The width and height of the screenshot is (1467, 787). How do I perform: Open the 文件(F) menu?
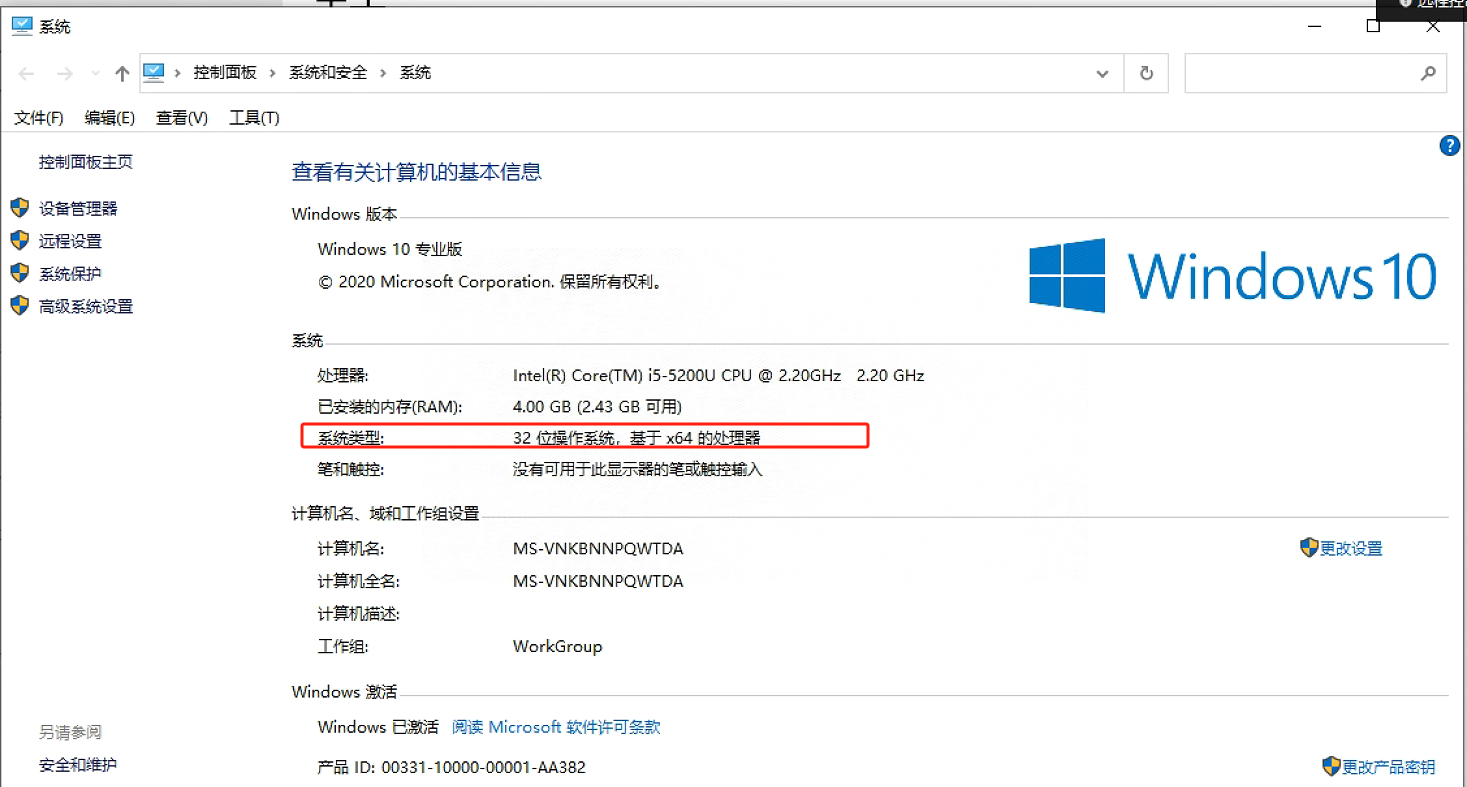tap(39, 118)
